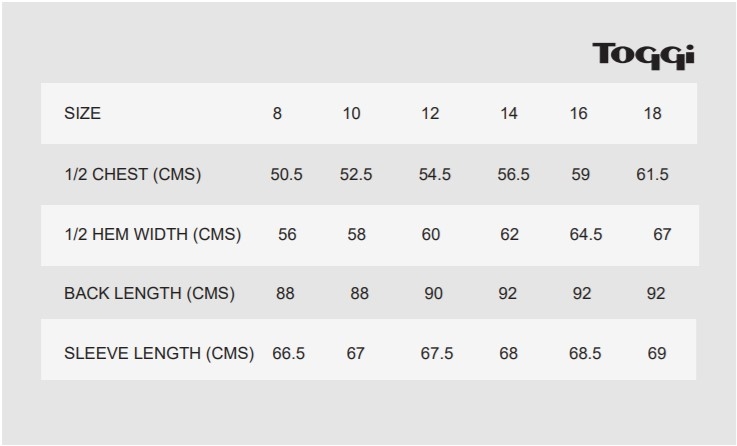This screenshot has height=446, width=737.
Task: Click size 16 column header
Action: (579, 113)
